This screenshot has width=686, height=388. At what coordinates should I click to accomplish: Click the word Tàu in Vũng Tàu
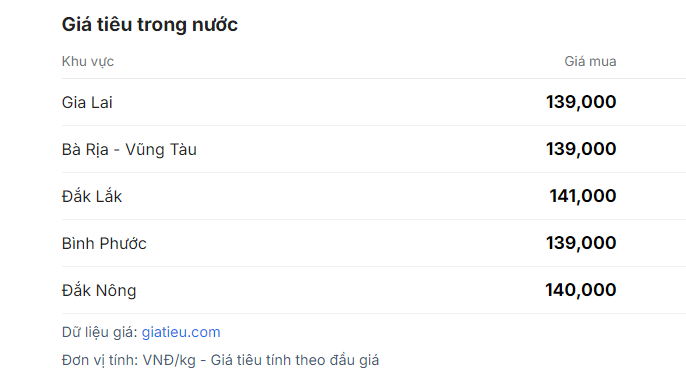point(183,150)
